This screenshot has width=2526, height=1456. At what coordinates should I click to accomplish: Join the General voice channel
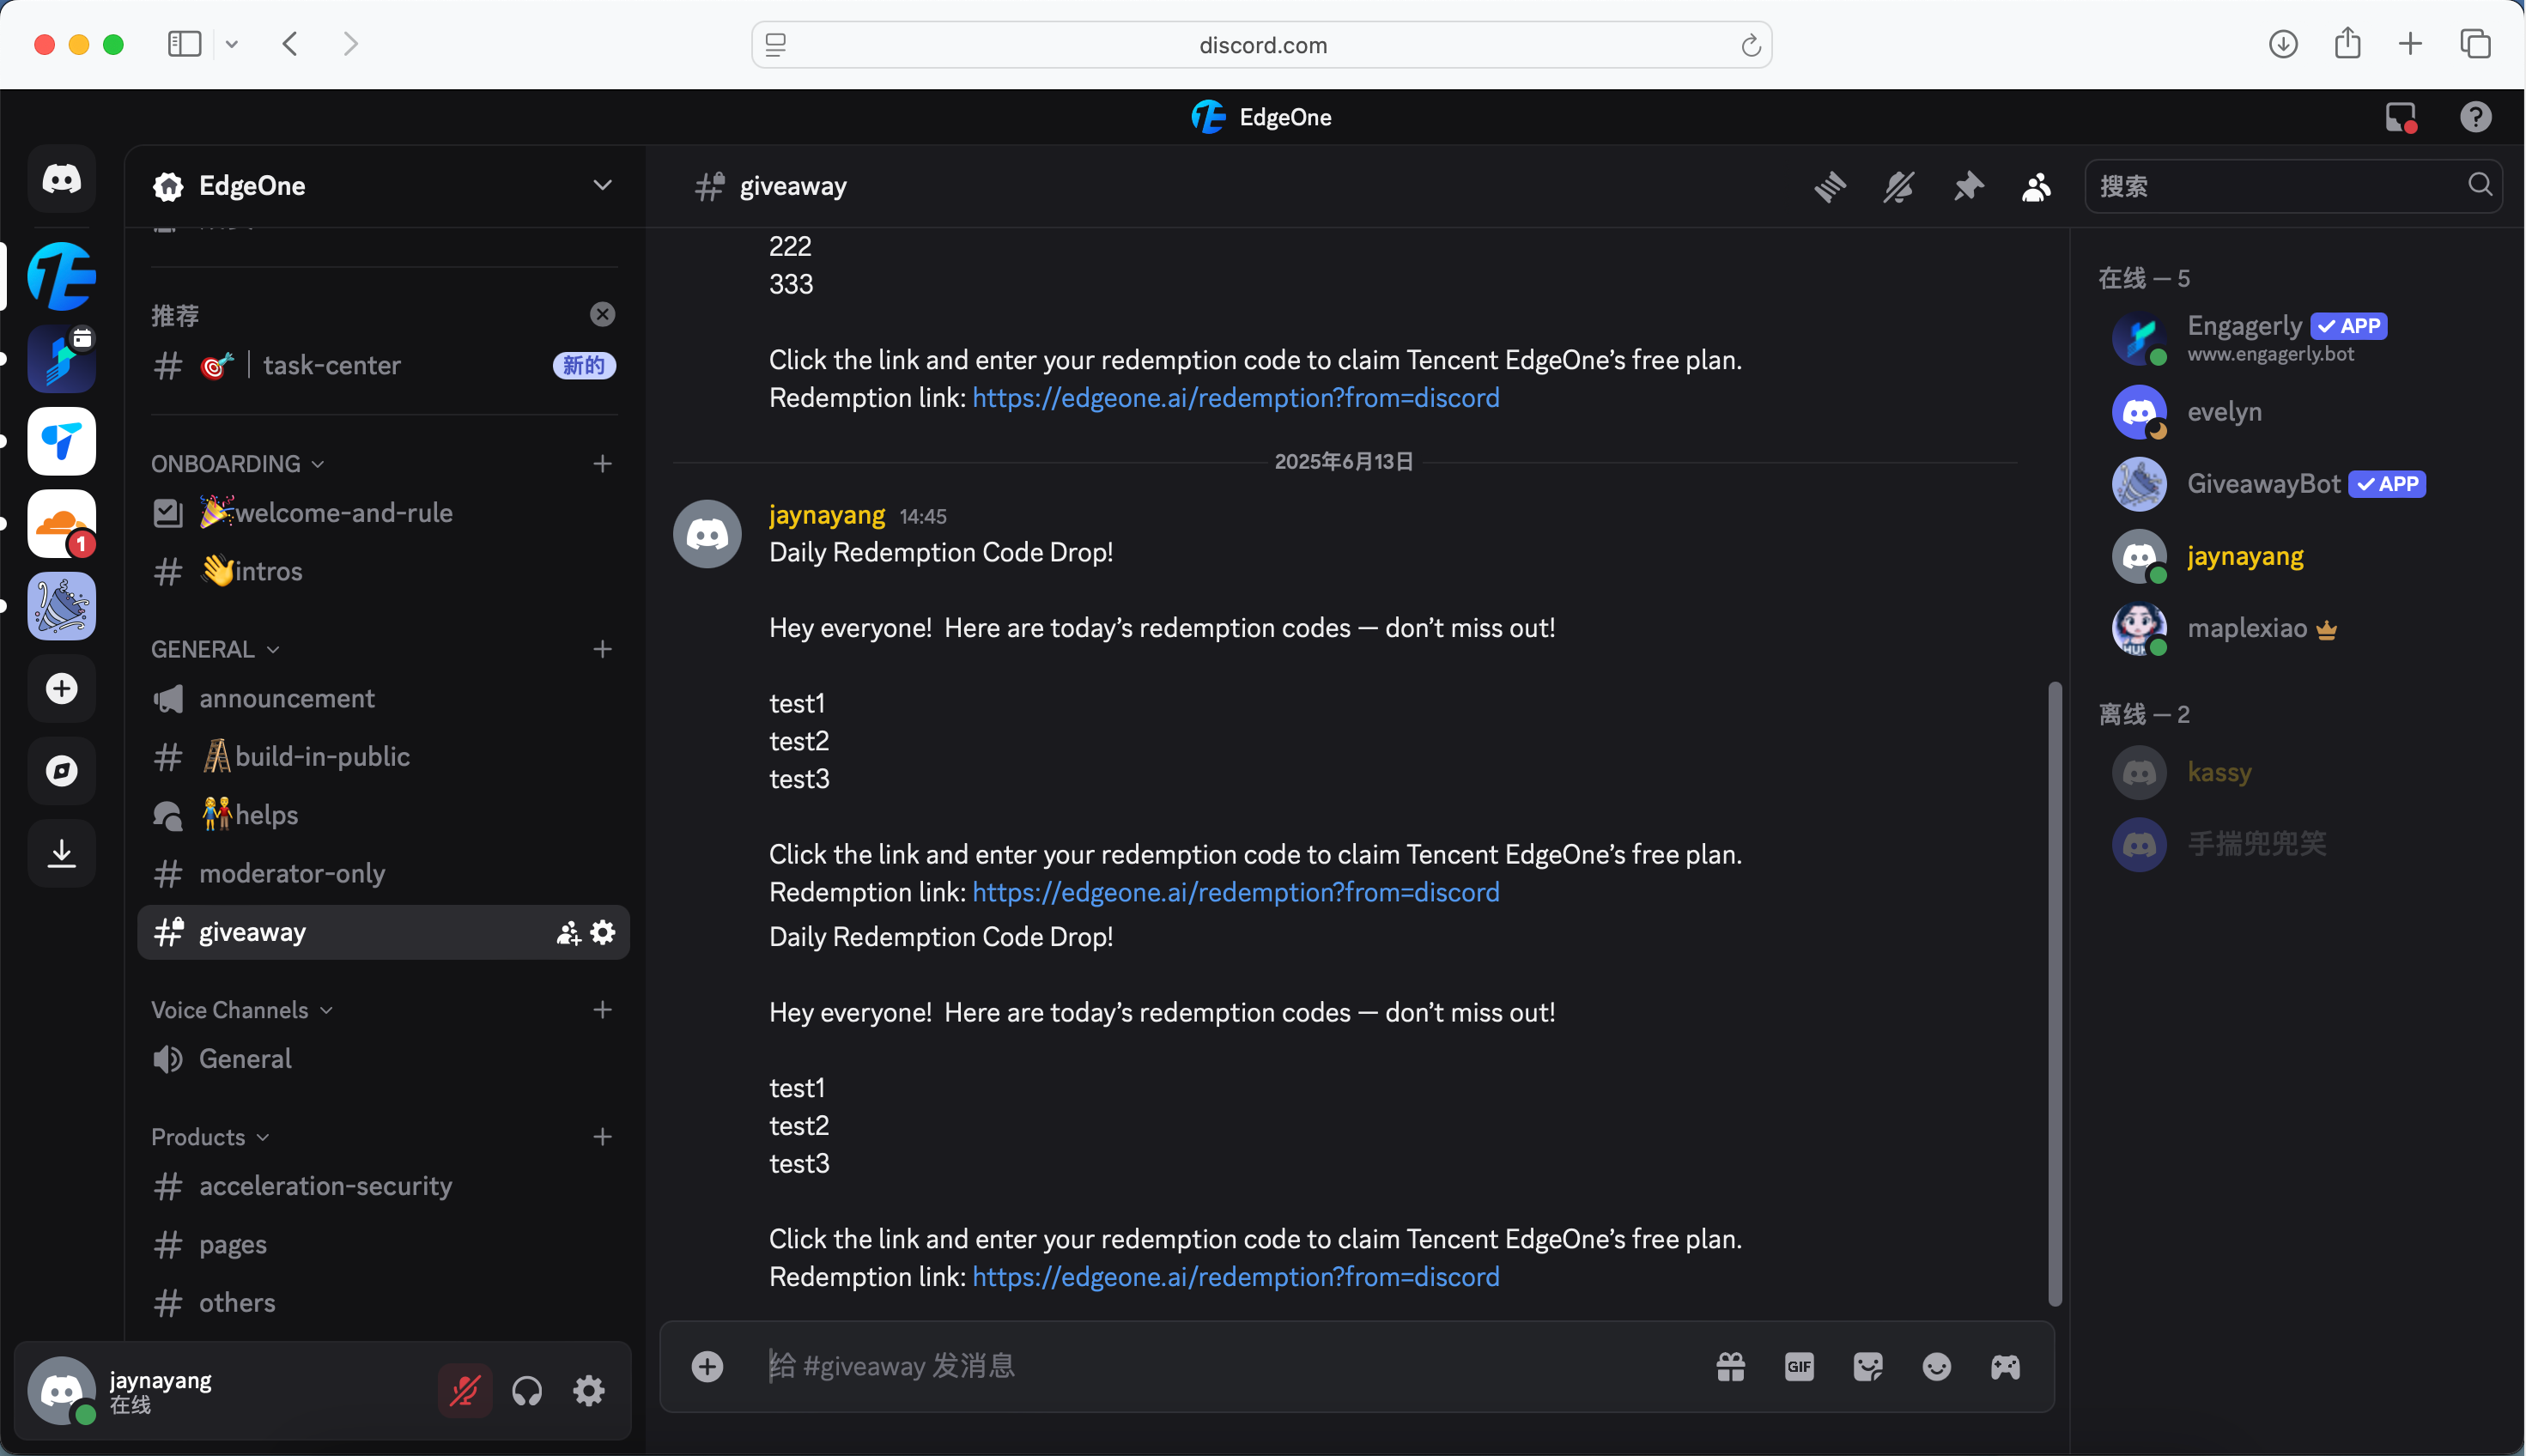tap(383, 1059)
